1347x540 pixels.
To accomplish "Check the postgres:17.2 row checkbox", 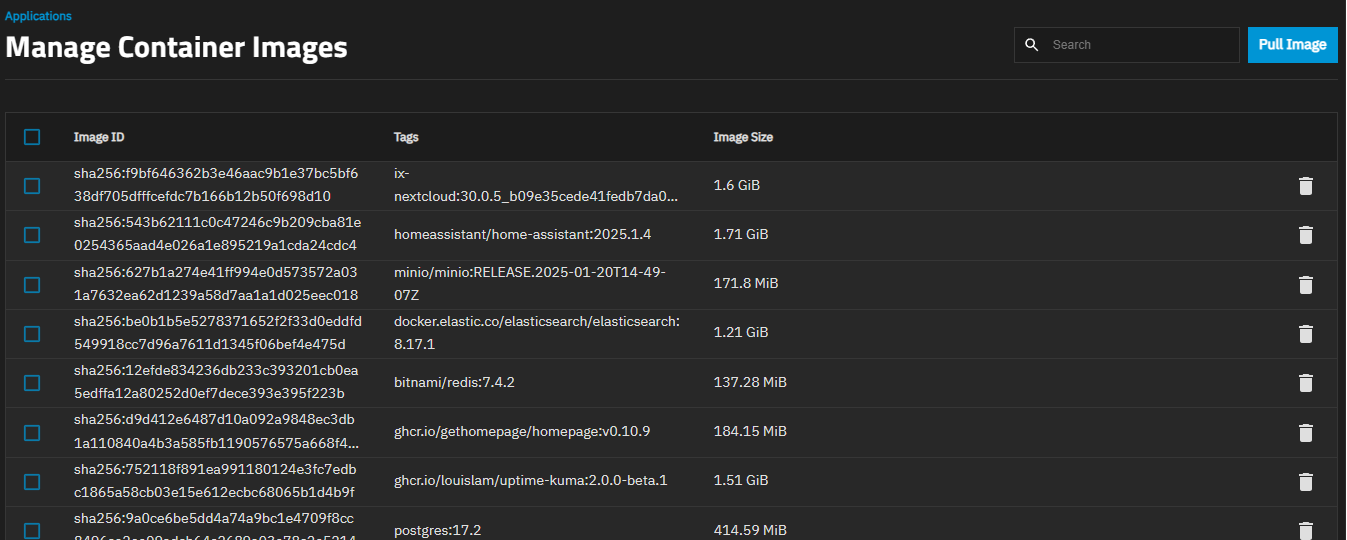I will tap(32, 530).
